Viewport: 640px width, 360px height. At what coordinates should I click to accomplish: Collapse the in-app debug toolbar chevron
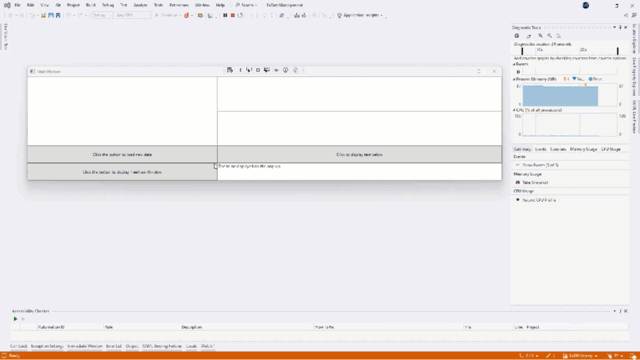coord(304,70)
